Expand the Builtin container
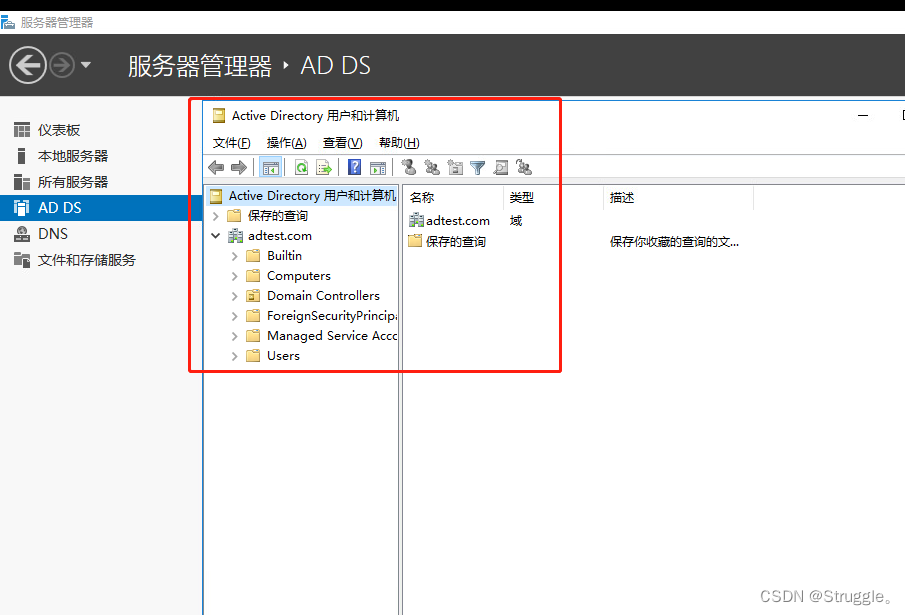 (x=235, y=256)
